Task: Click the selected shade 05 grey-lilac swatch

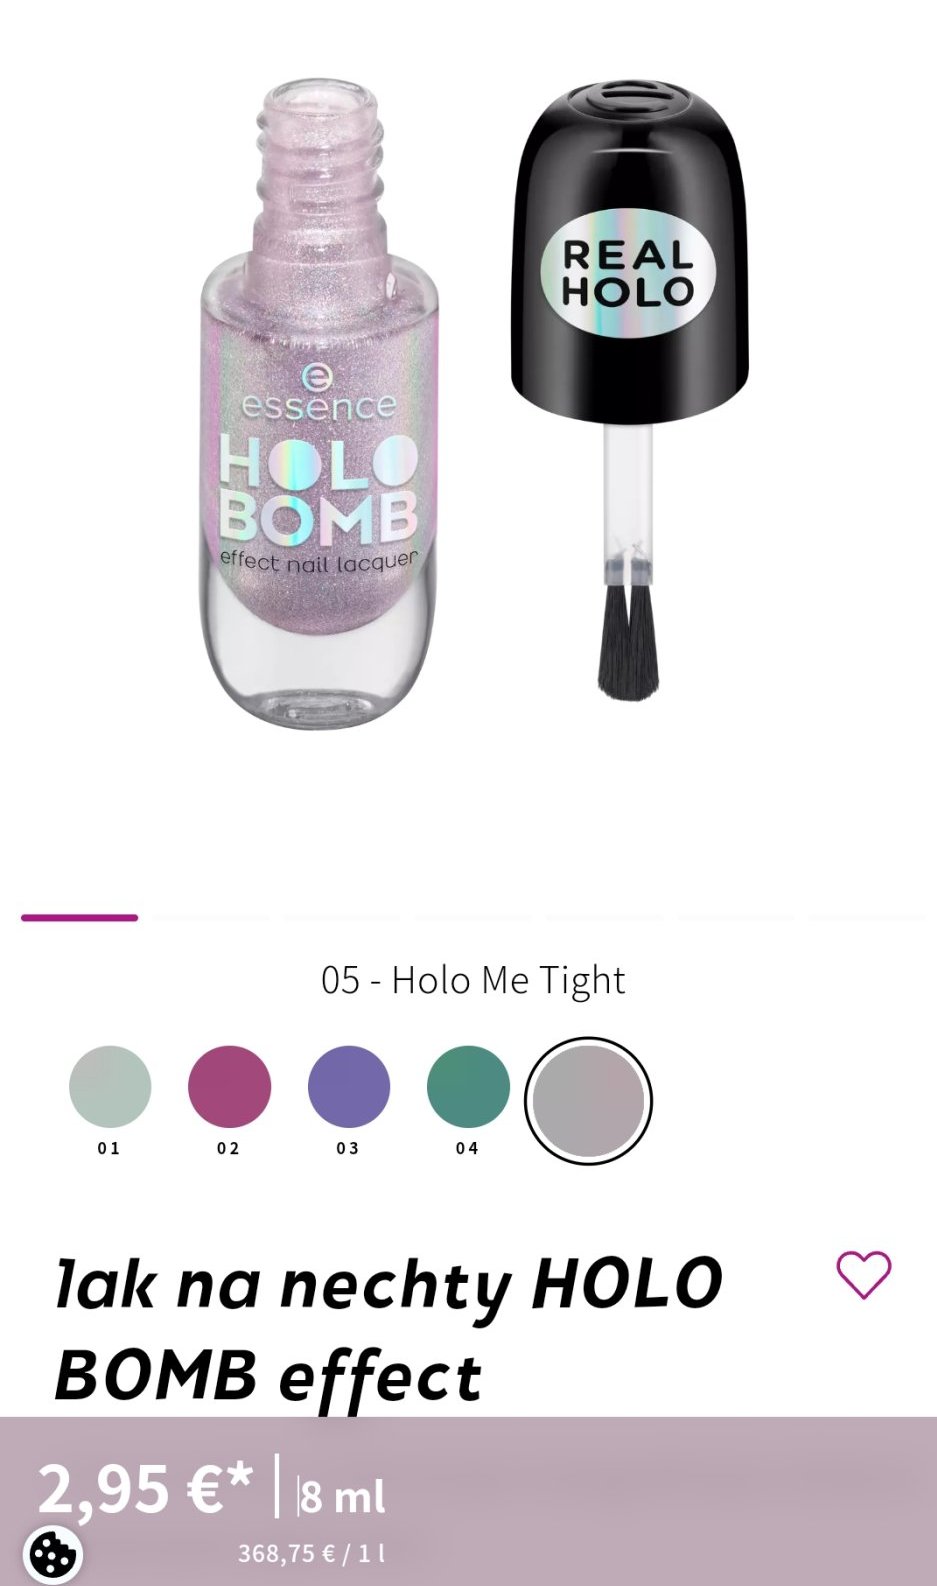Action: (588, 1101)
